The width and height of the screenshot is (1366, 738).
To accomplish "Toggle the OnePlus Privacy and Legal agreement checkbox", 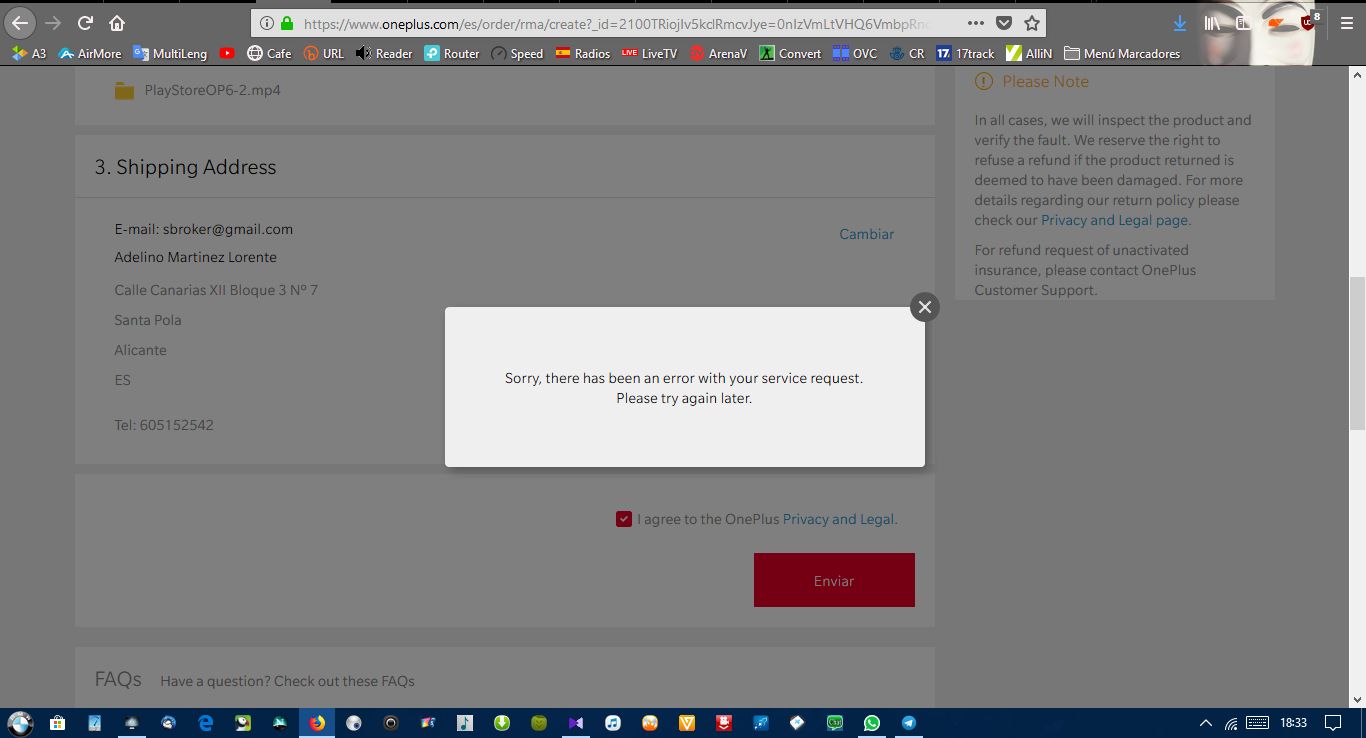I will 624,519.
